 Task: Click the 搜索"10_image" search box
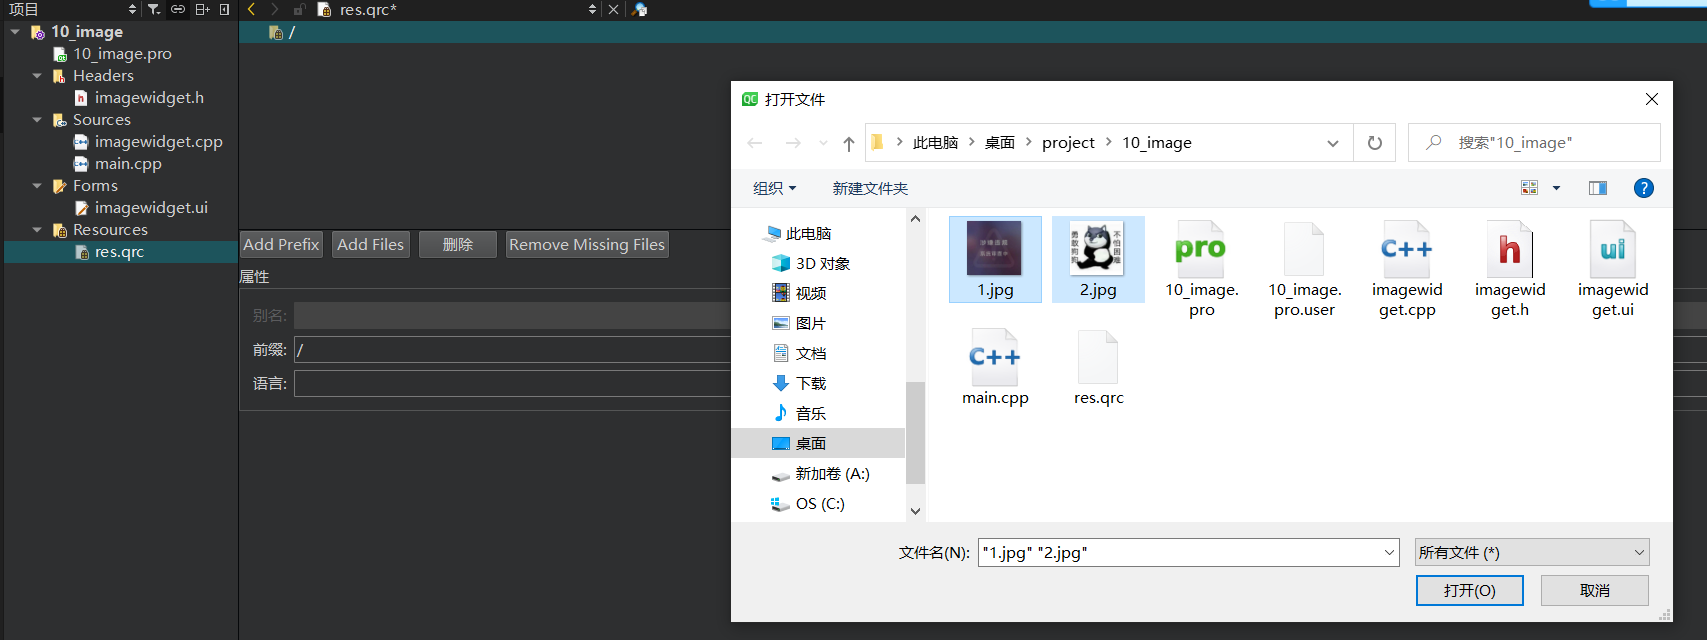1534,143
